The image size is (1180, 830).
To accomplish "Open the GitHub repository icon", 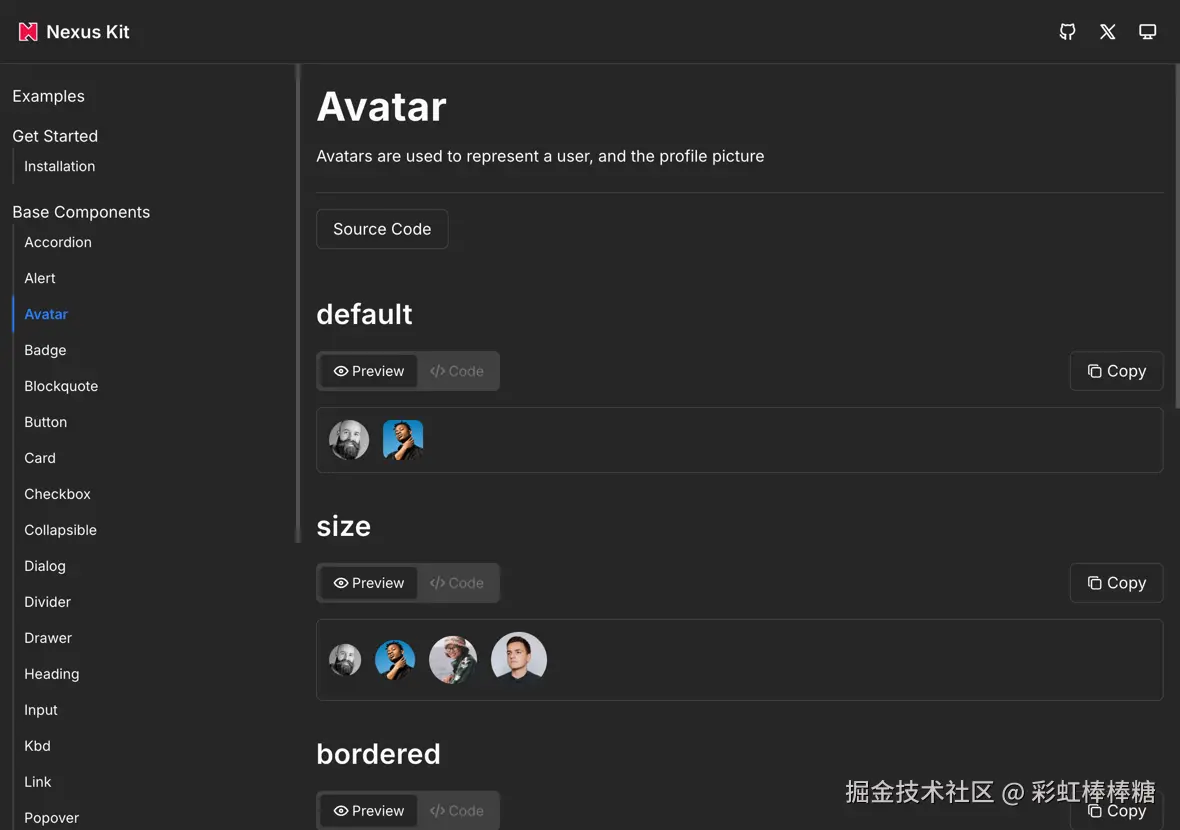I will click(1067, 32).
